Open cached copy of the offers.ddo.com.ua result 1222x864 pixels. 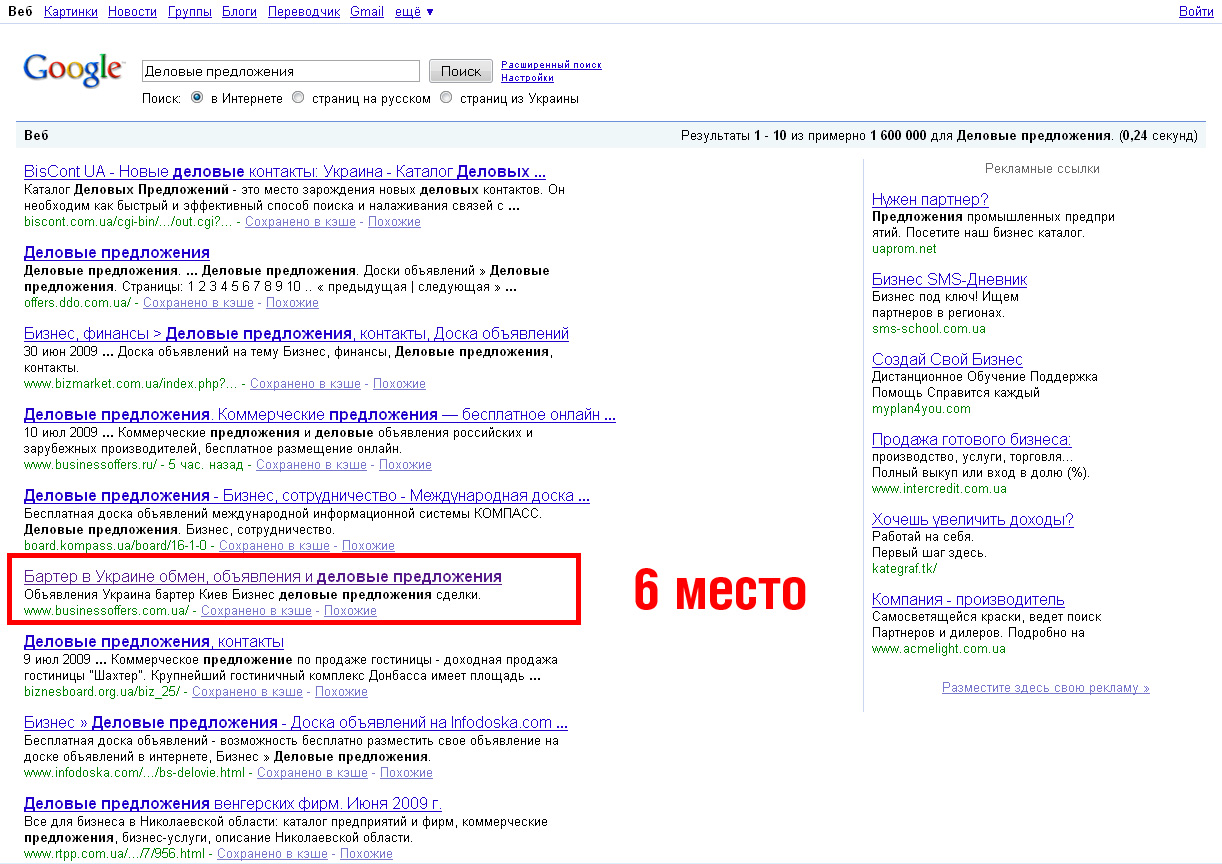pos(198,302)
